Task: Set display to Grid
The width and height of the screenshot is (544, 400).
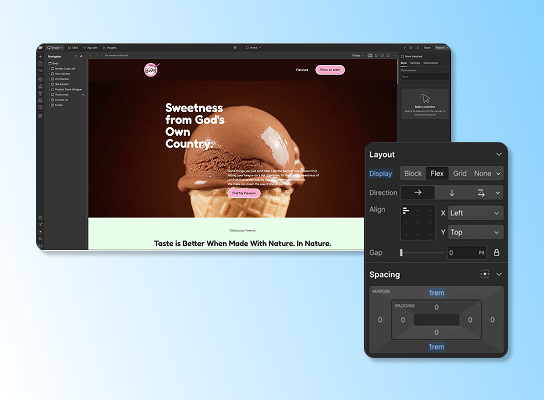Action: (459, 173)
